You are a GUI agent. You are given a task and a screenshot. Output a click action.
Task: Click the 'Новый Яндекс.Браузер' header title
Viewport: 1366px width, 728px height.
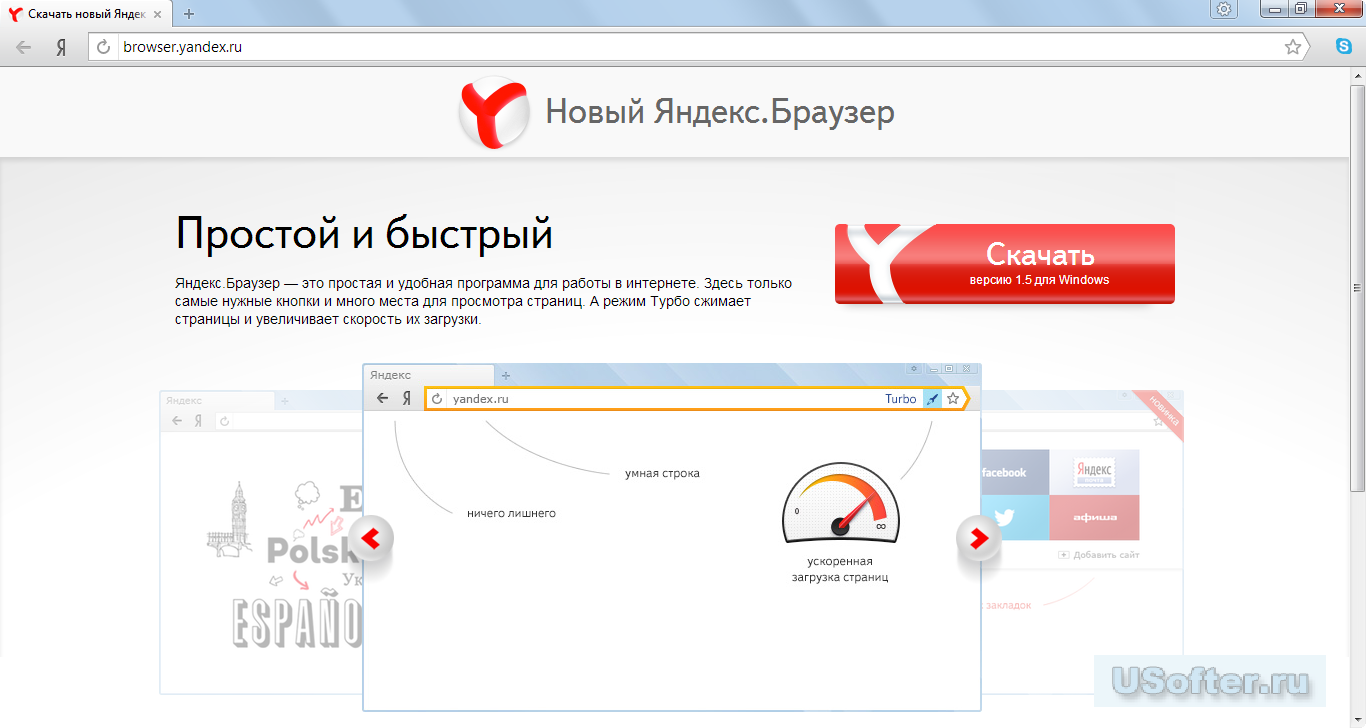point(720,112)
